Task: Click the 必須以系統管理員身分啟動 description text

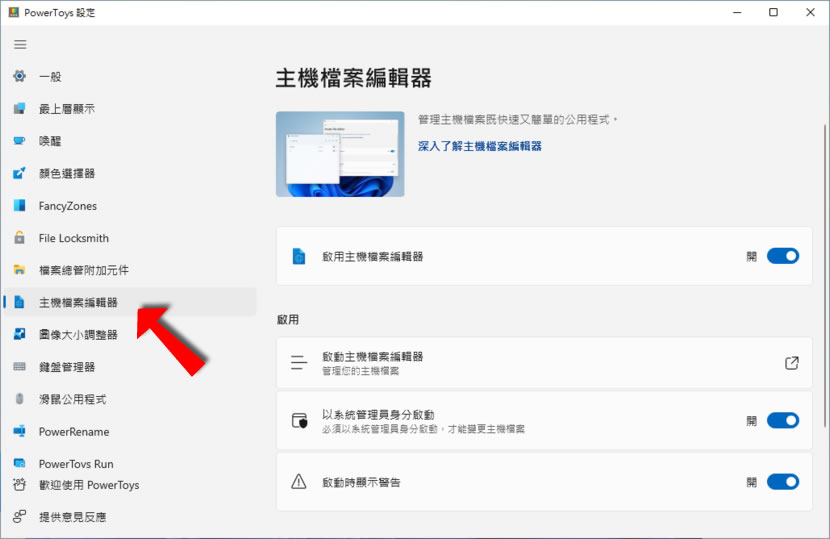Action: coord(423,429)
